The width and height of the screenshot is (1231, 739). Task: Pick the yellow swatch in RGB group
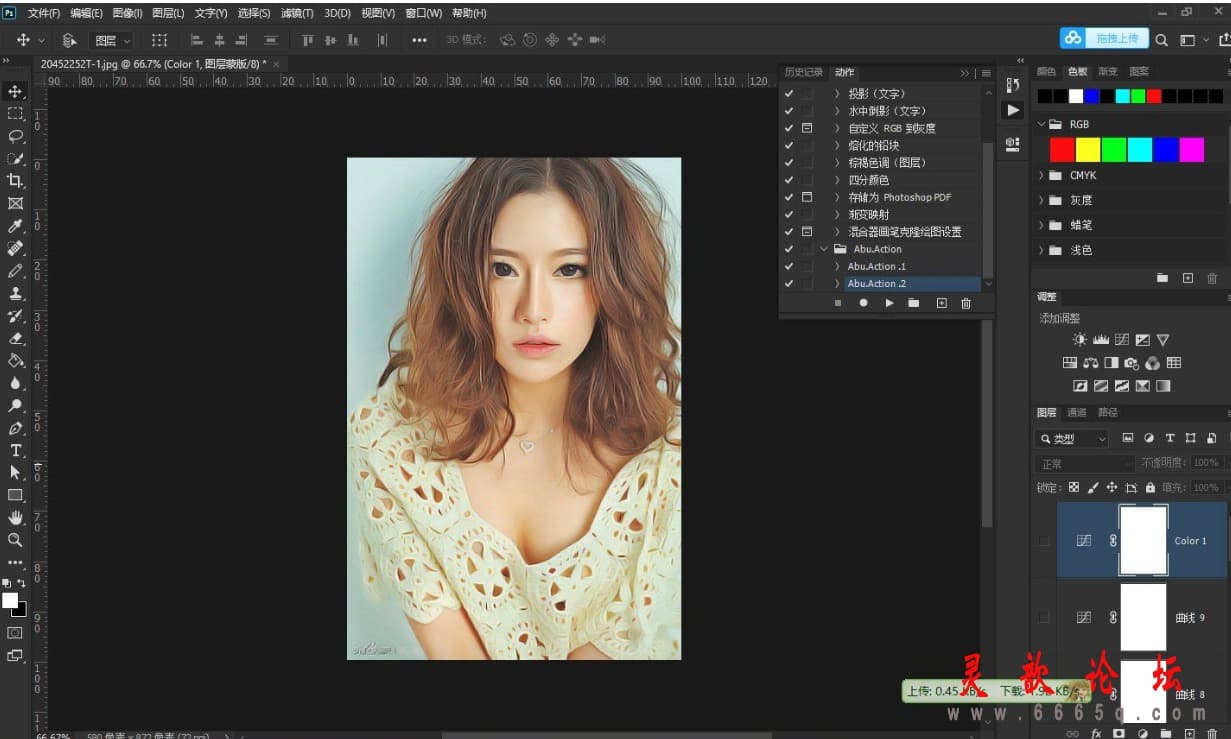click(1088, 150)
